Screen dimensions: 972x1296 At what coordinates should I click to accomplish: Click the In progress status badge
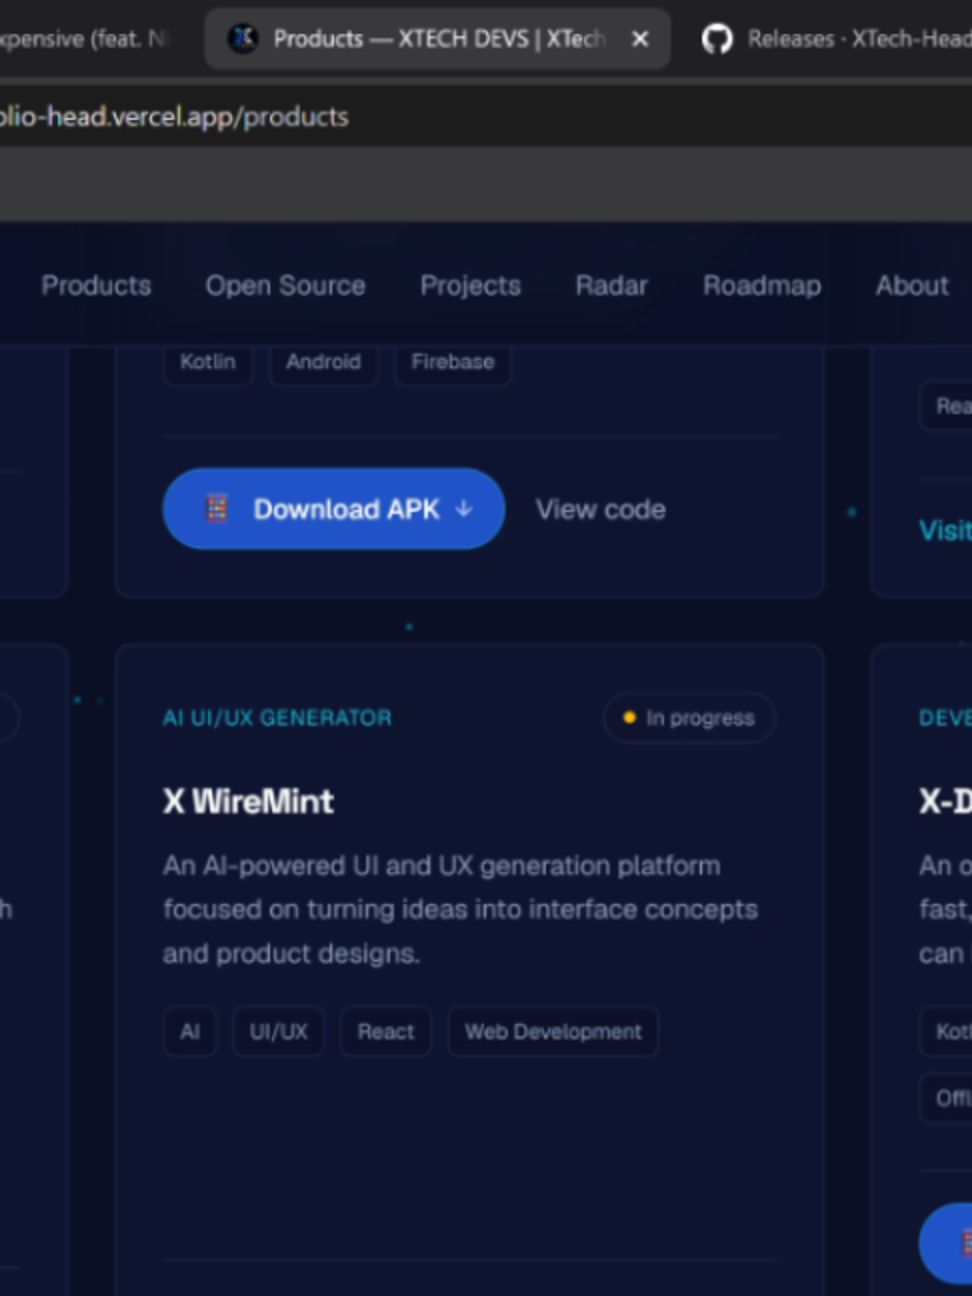coord(689,718)
